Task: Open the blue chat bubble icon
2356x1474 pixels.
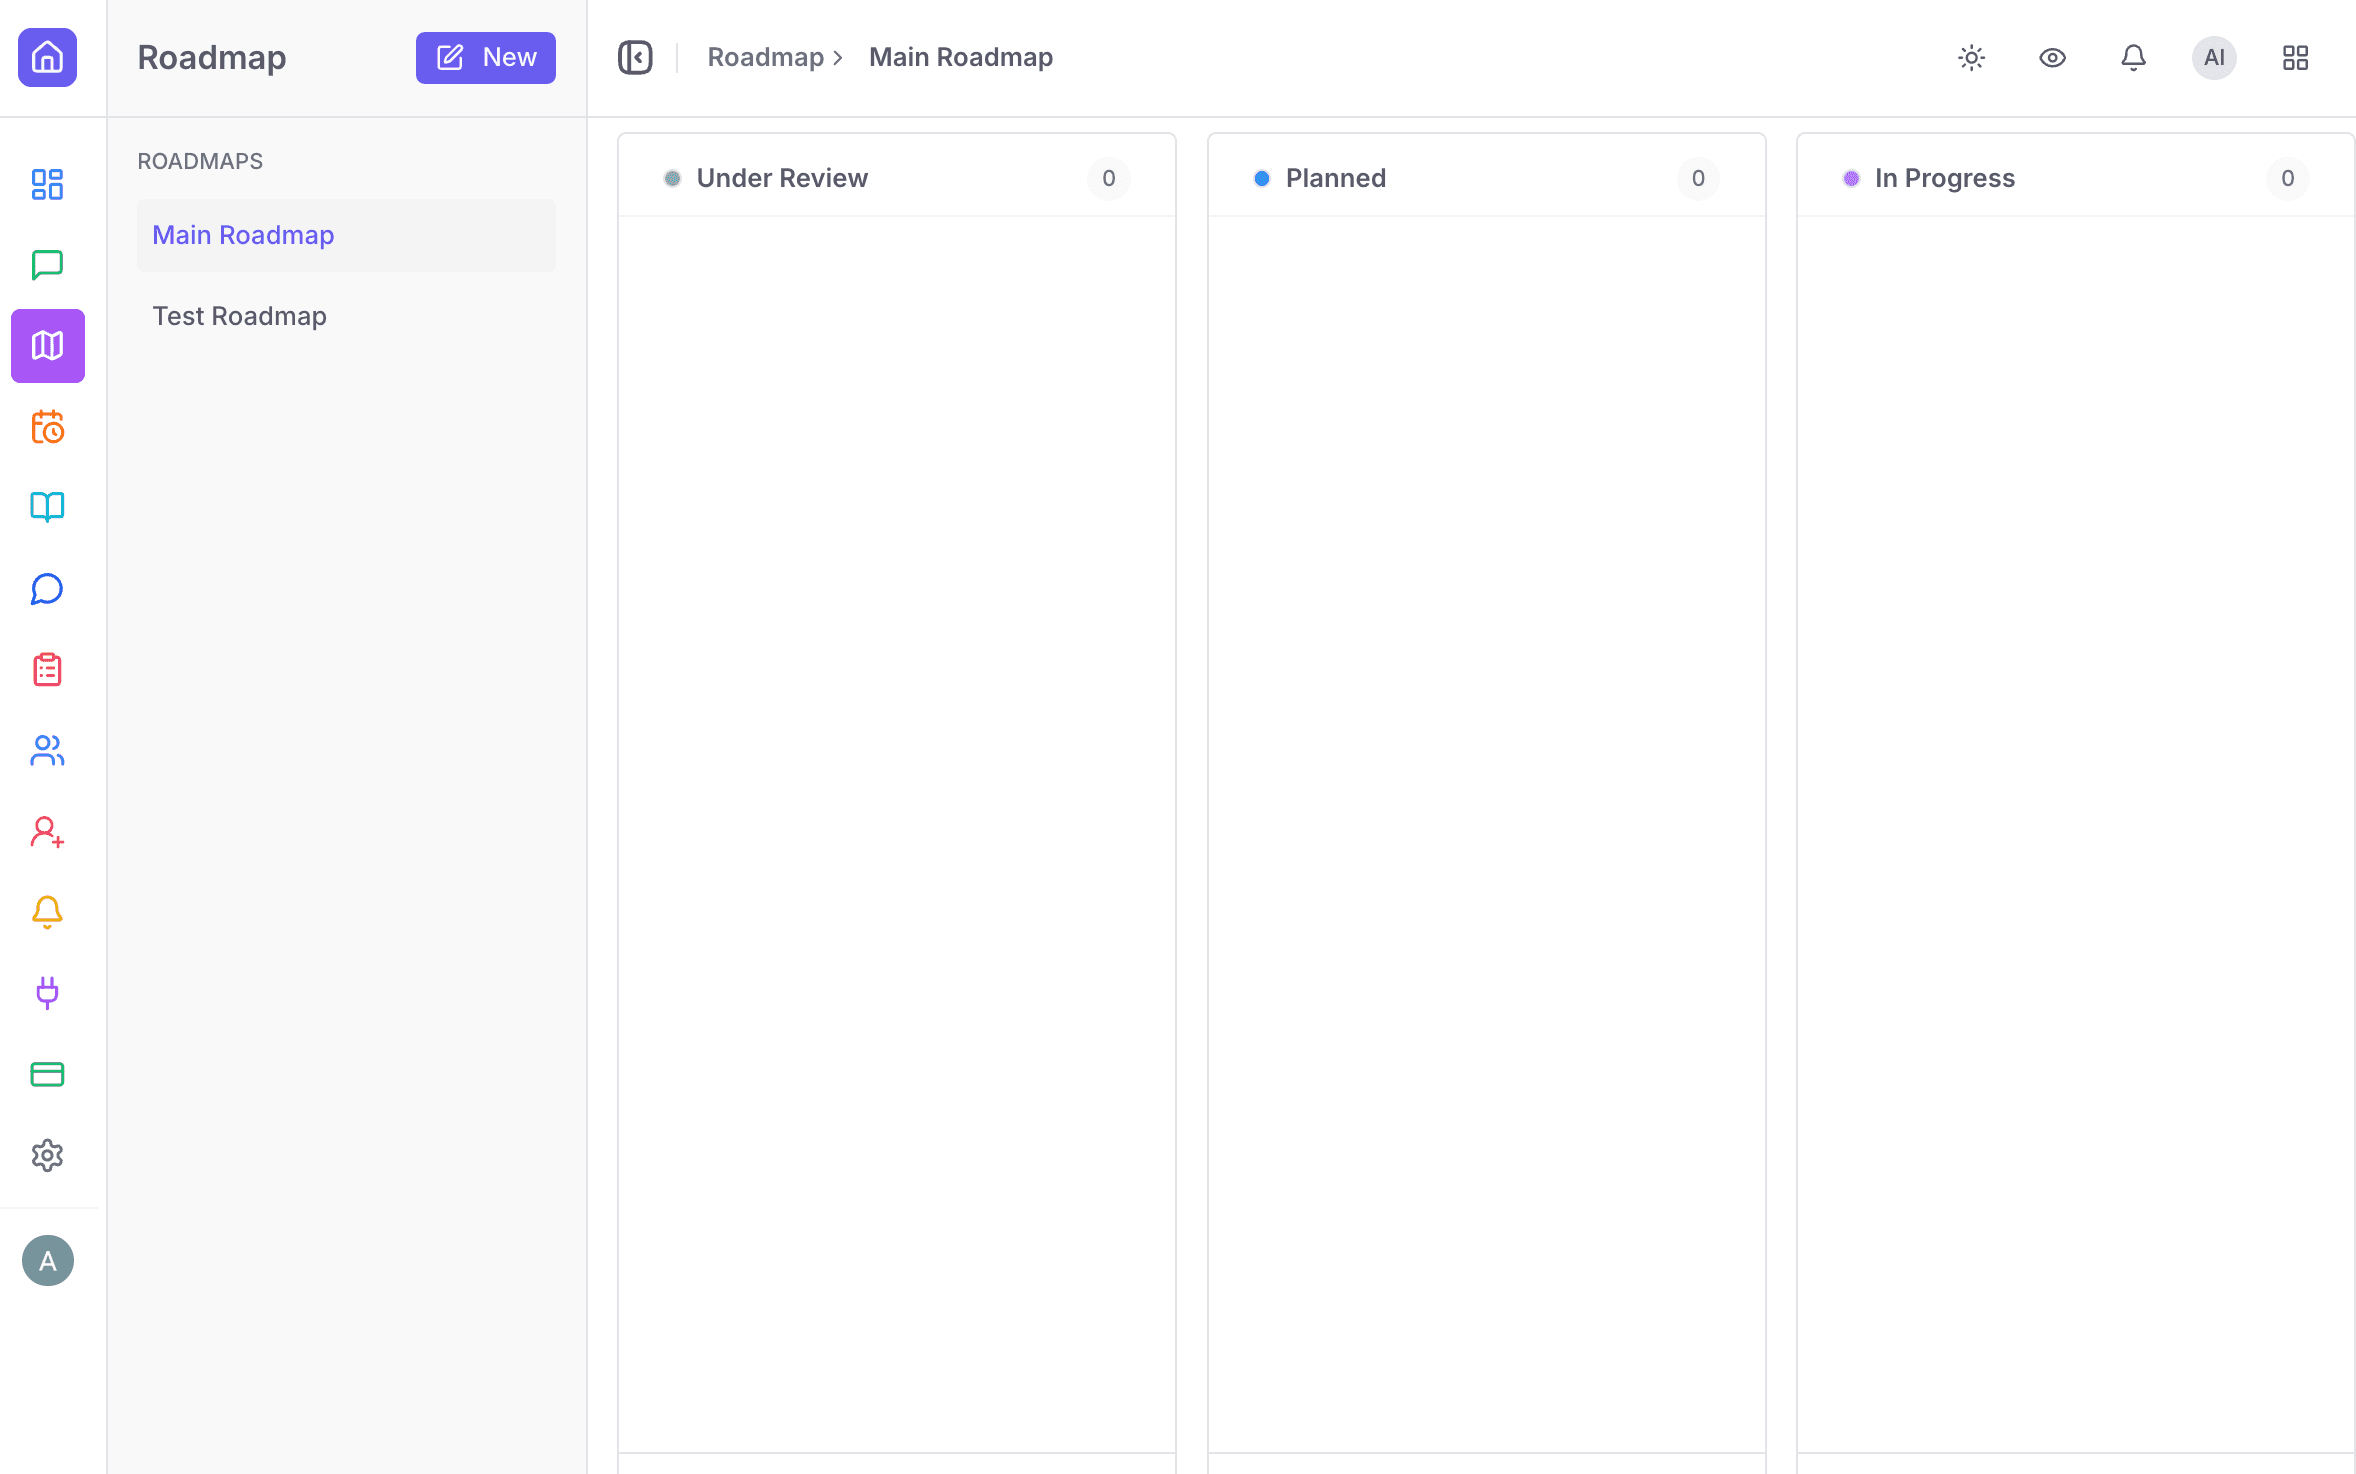Action: pyautogui.click(x=47, y=589)
